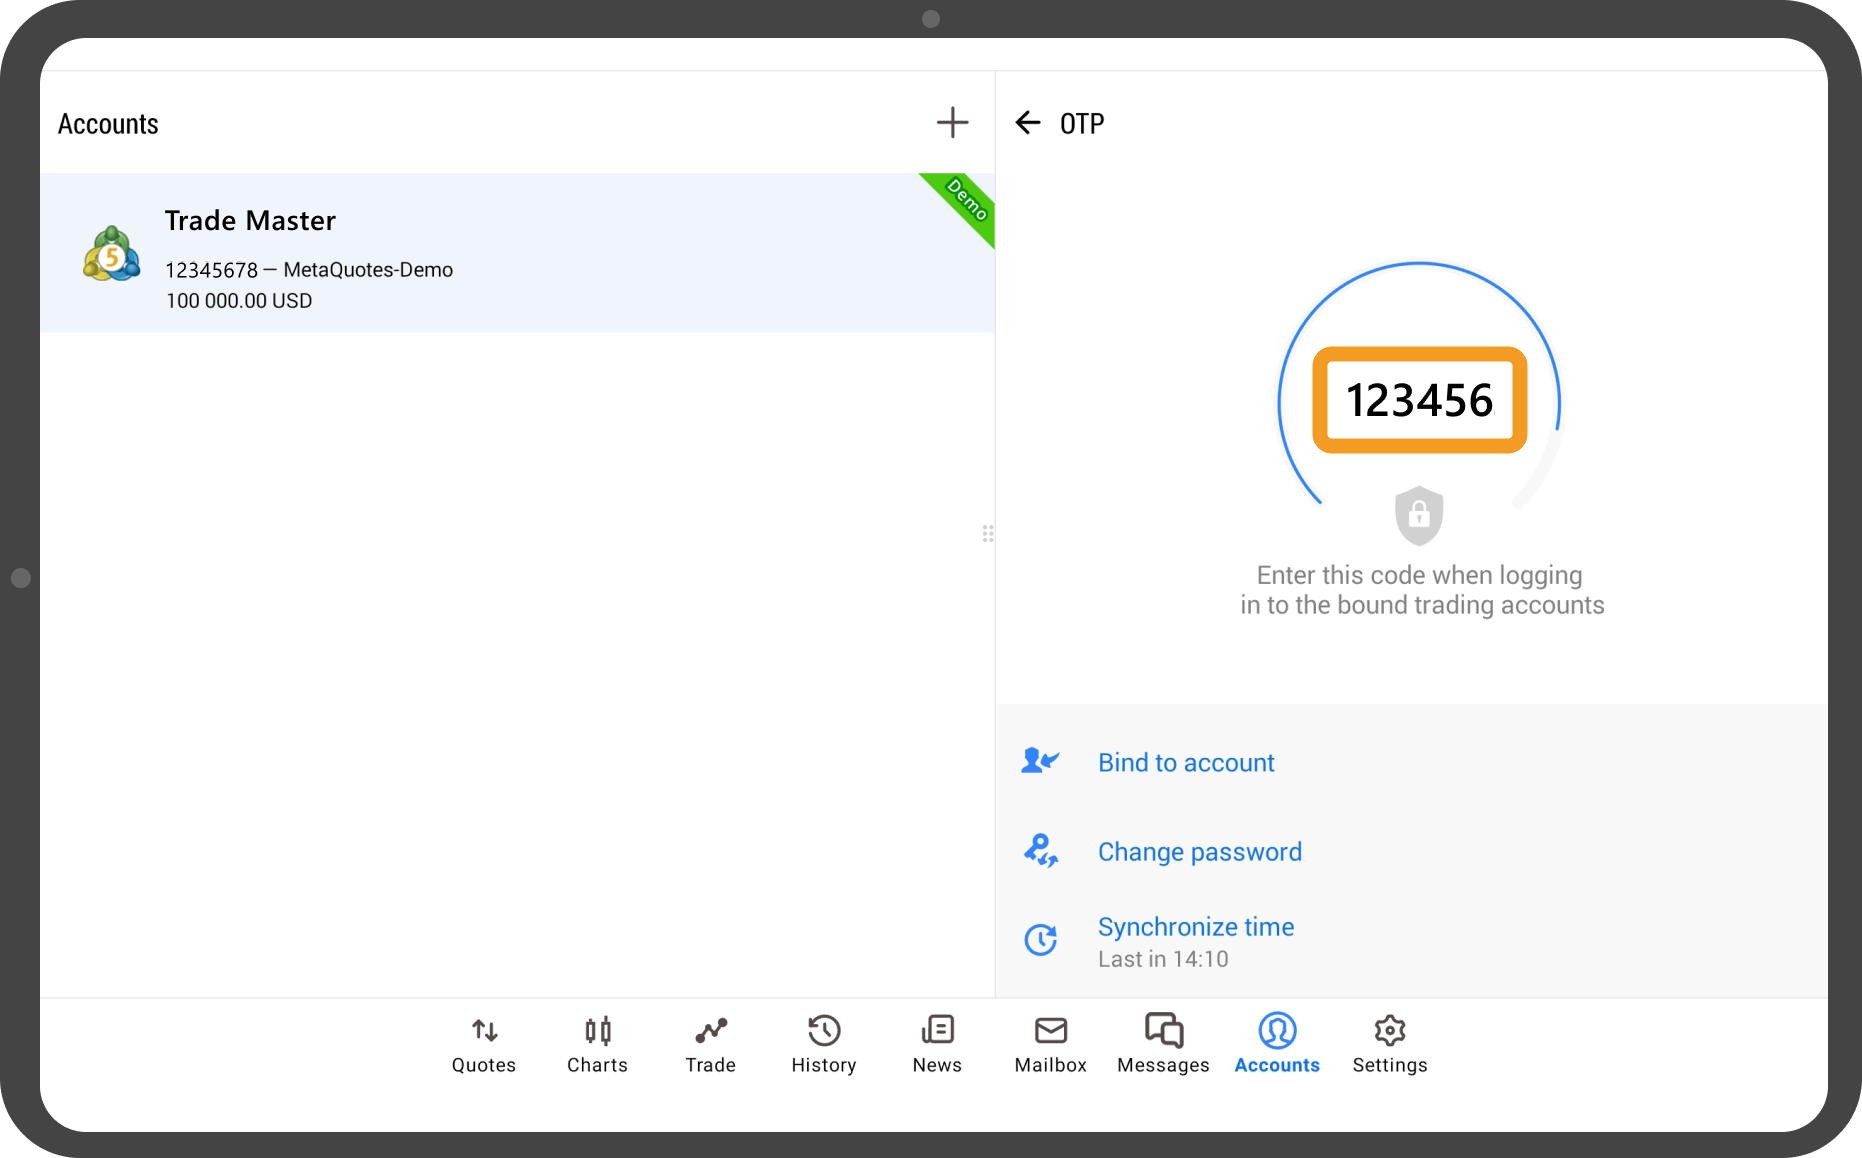Tap the plus icon to add account
The height and width of the screenshot is (1158, 1862).
click(952, 123)
